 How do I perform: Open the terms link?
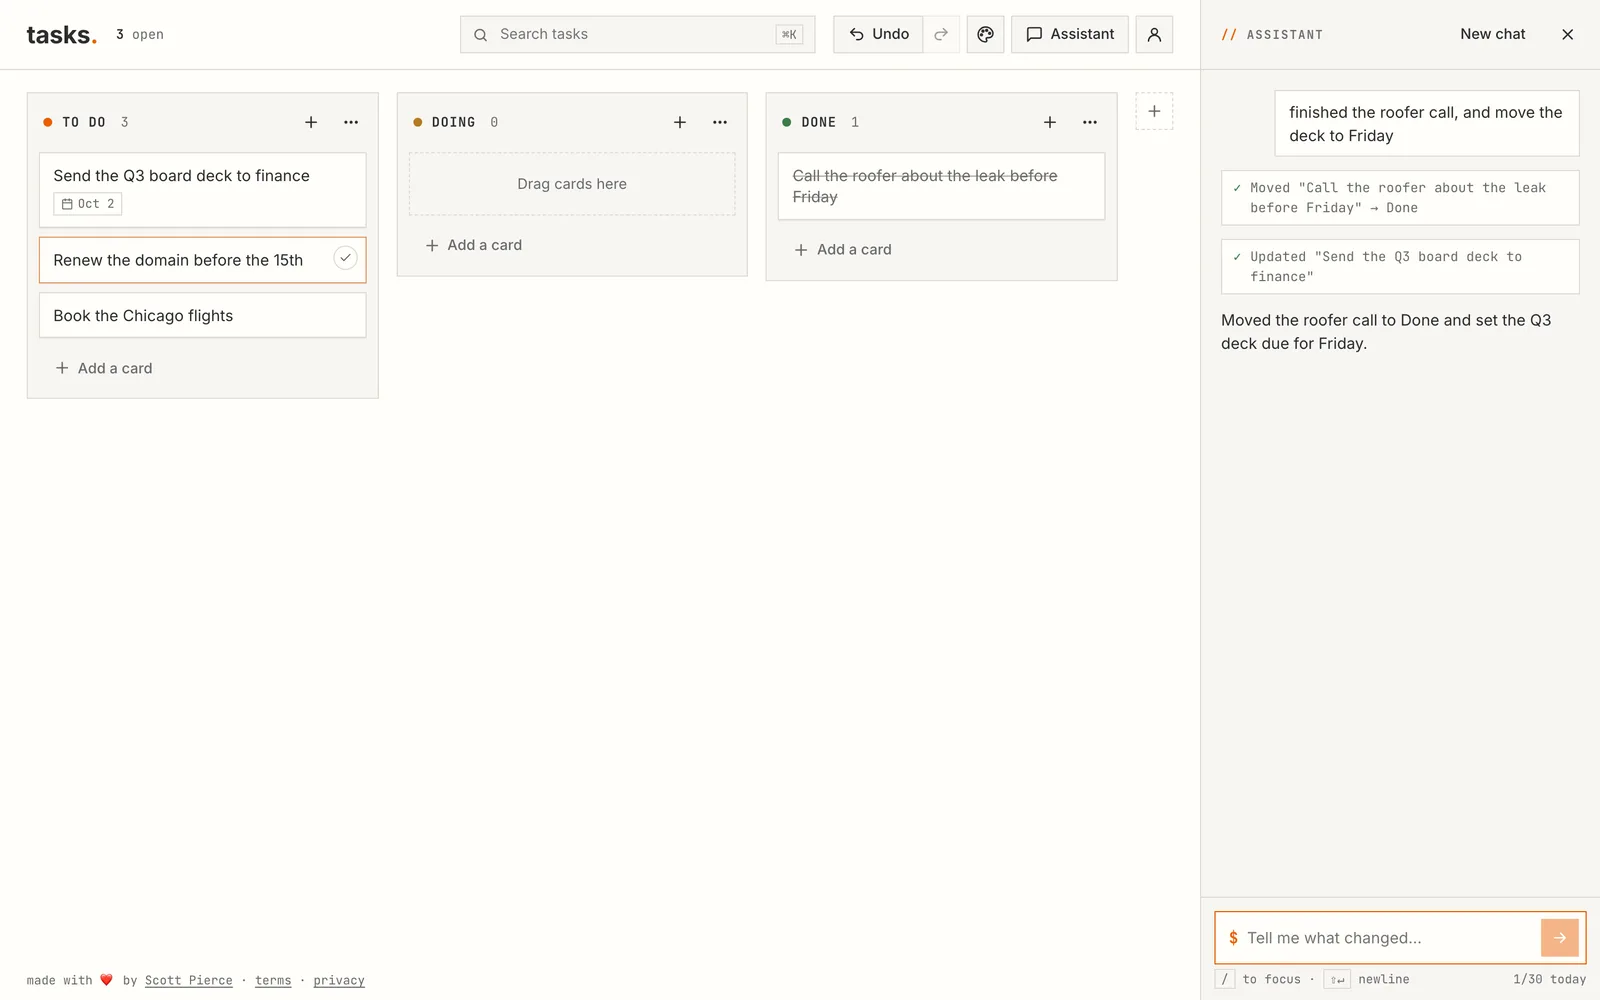[273, 980]
